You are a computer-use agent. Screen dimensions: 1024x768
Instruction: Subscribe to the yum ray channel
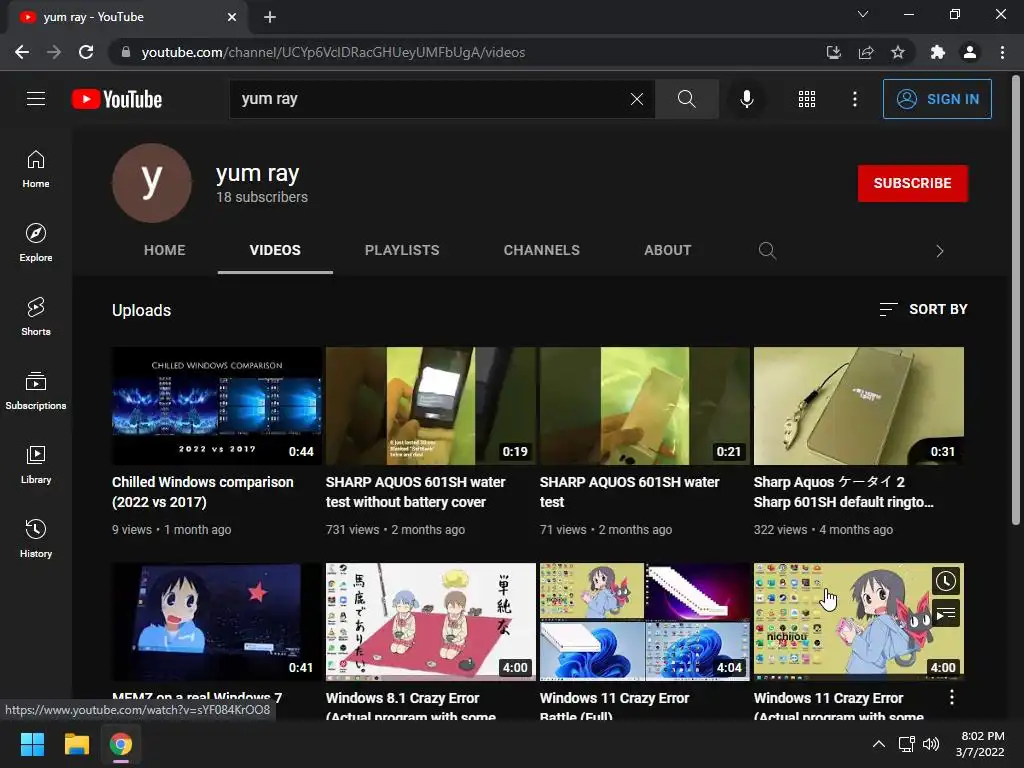click(x=912, y=184)
